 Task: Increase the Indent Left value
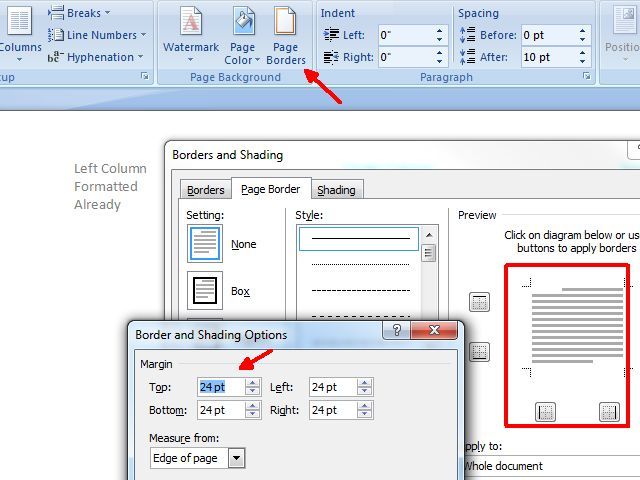point(440,31)
